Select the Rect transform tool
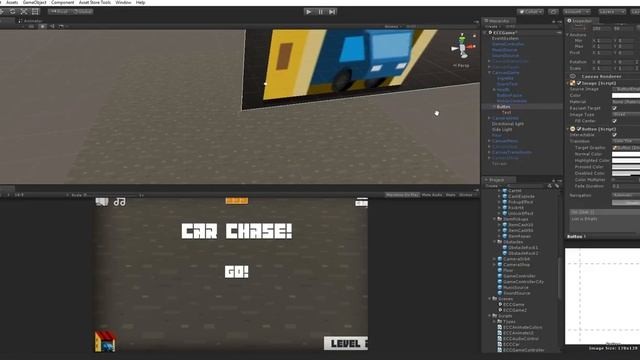The image size is (640, 360). click(35, 11)
